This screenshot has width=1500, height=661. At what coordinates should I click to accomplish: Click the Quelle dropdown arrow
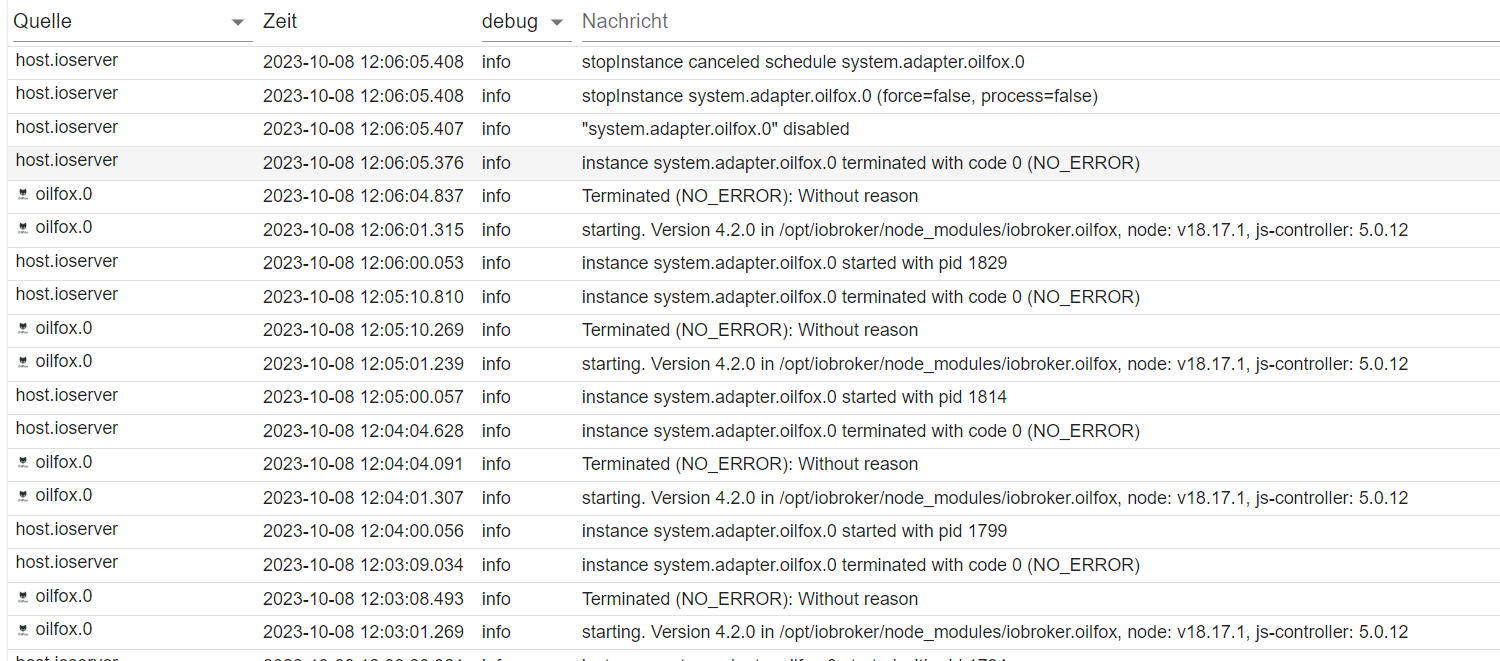(x=237, y=22)
